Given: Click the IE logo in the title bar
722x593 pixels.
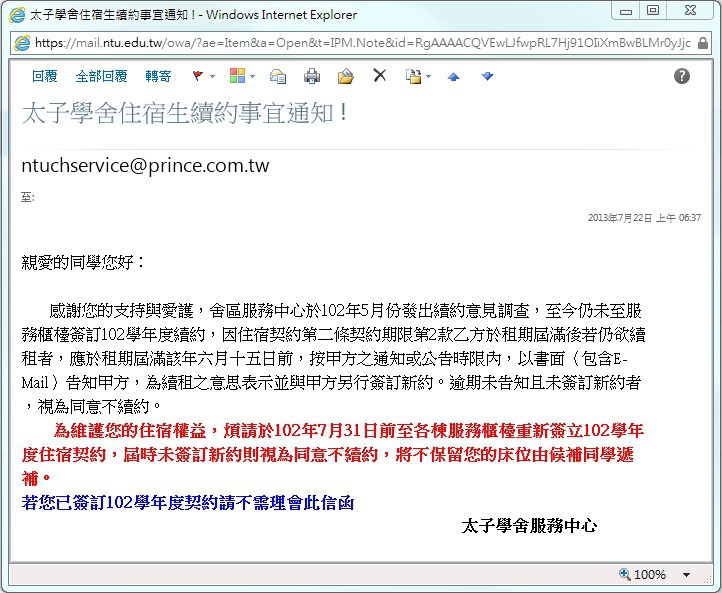Looking at the screenshot, I should point(17,15).
